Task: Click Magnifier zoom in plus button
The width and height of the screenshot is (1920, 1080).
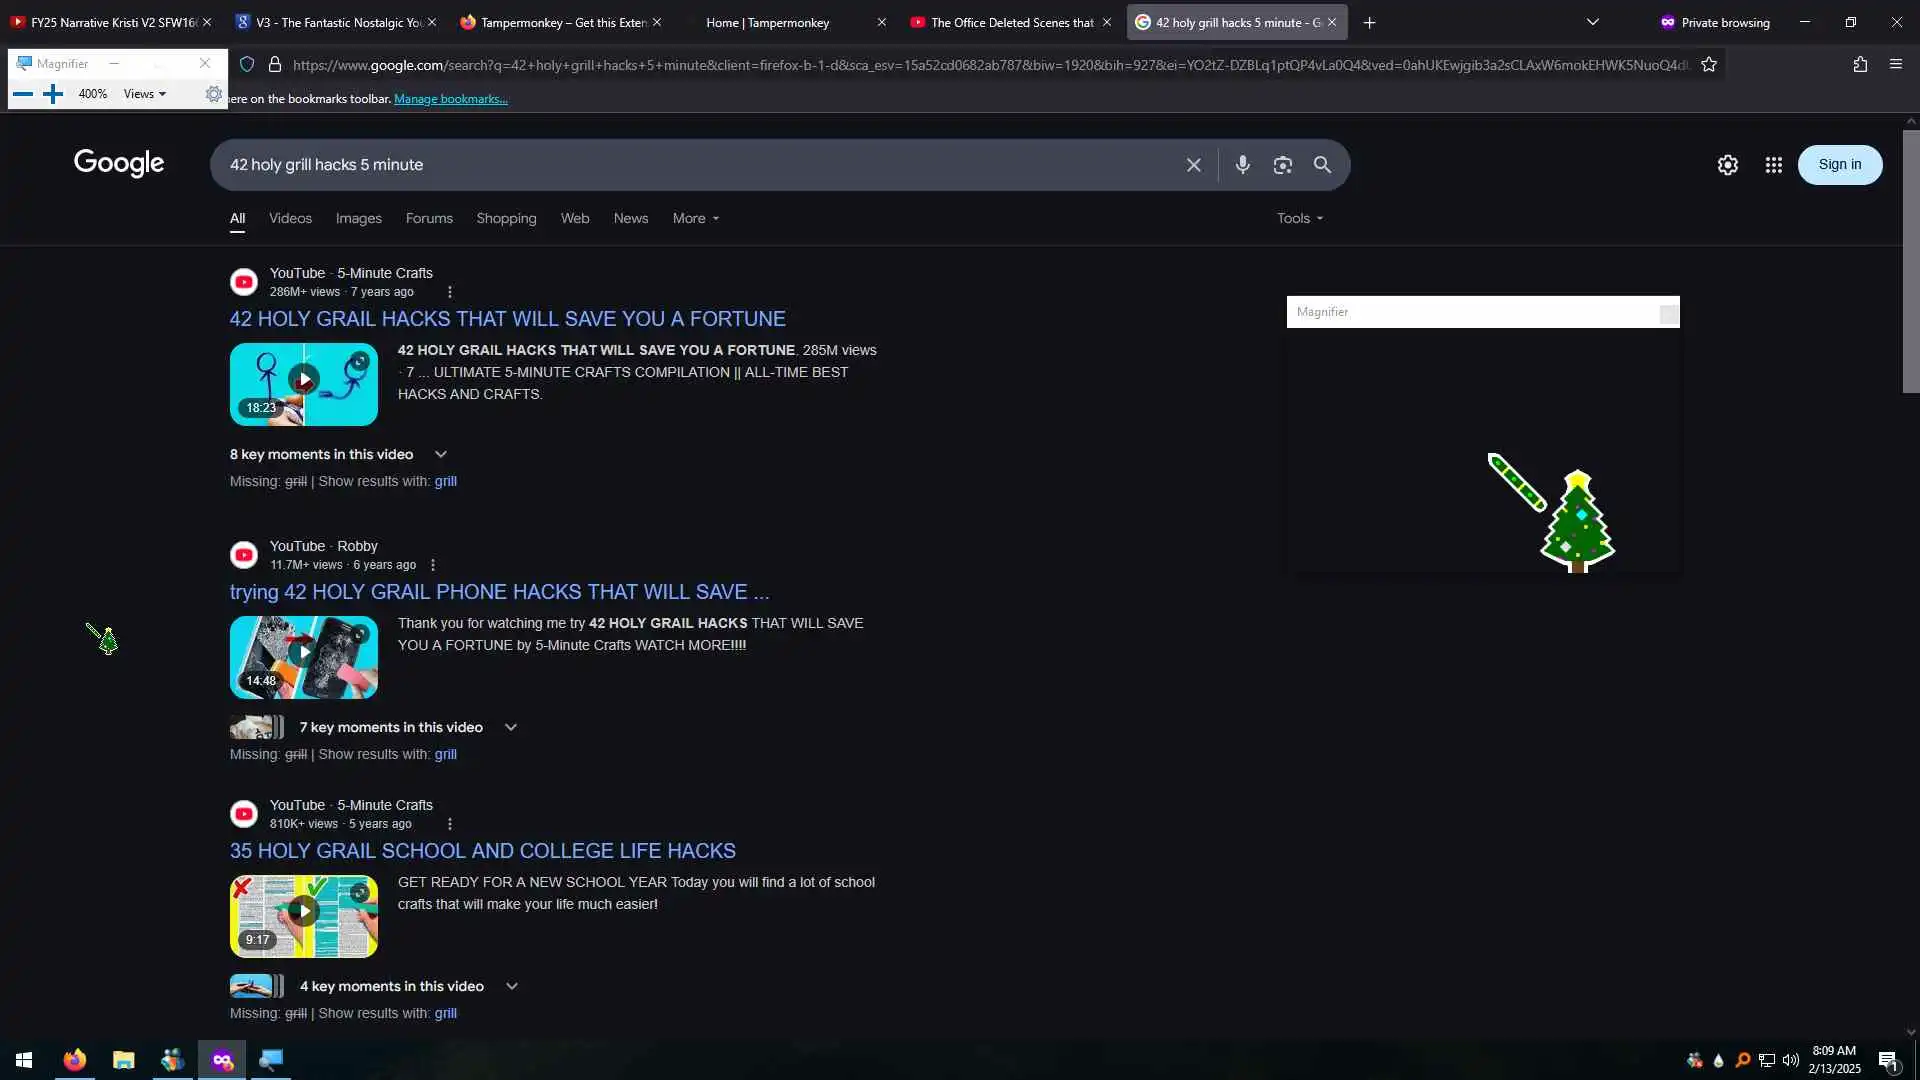Action: [53, 94]
